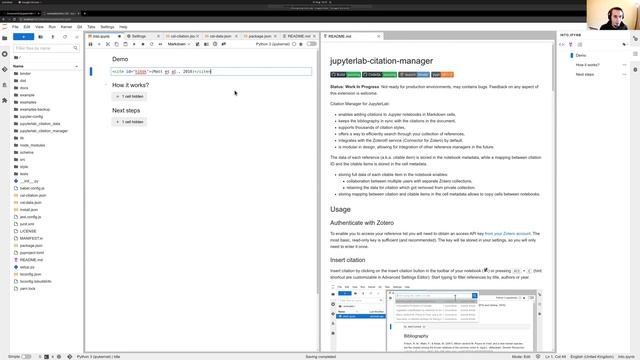The width and height of the screenshot is (640, 360).
Task: Switch to the package.json tab
Action: click(x=259, y=36)
